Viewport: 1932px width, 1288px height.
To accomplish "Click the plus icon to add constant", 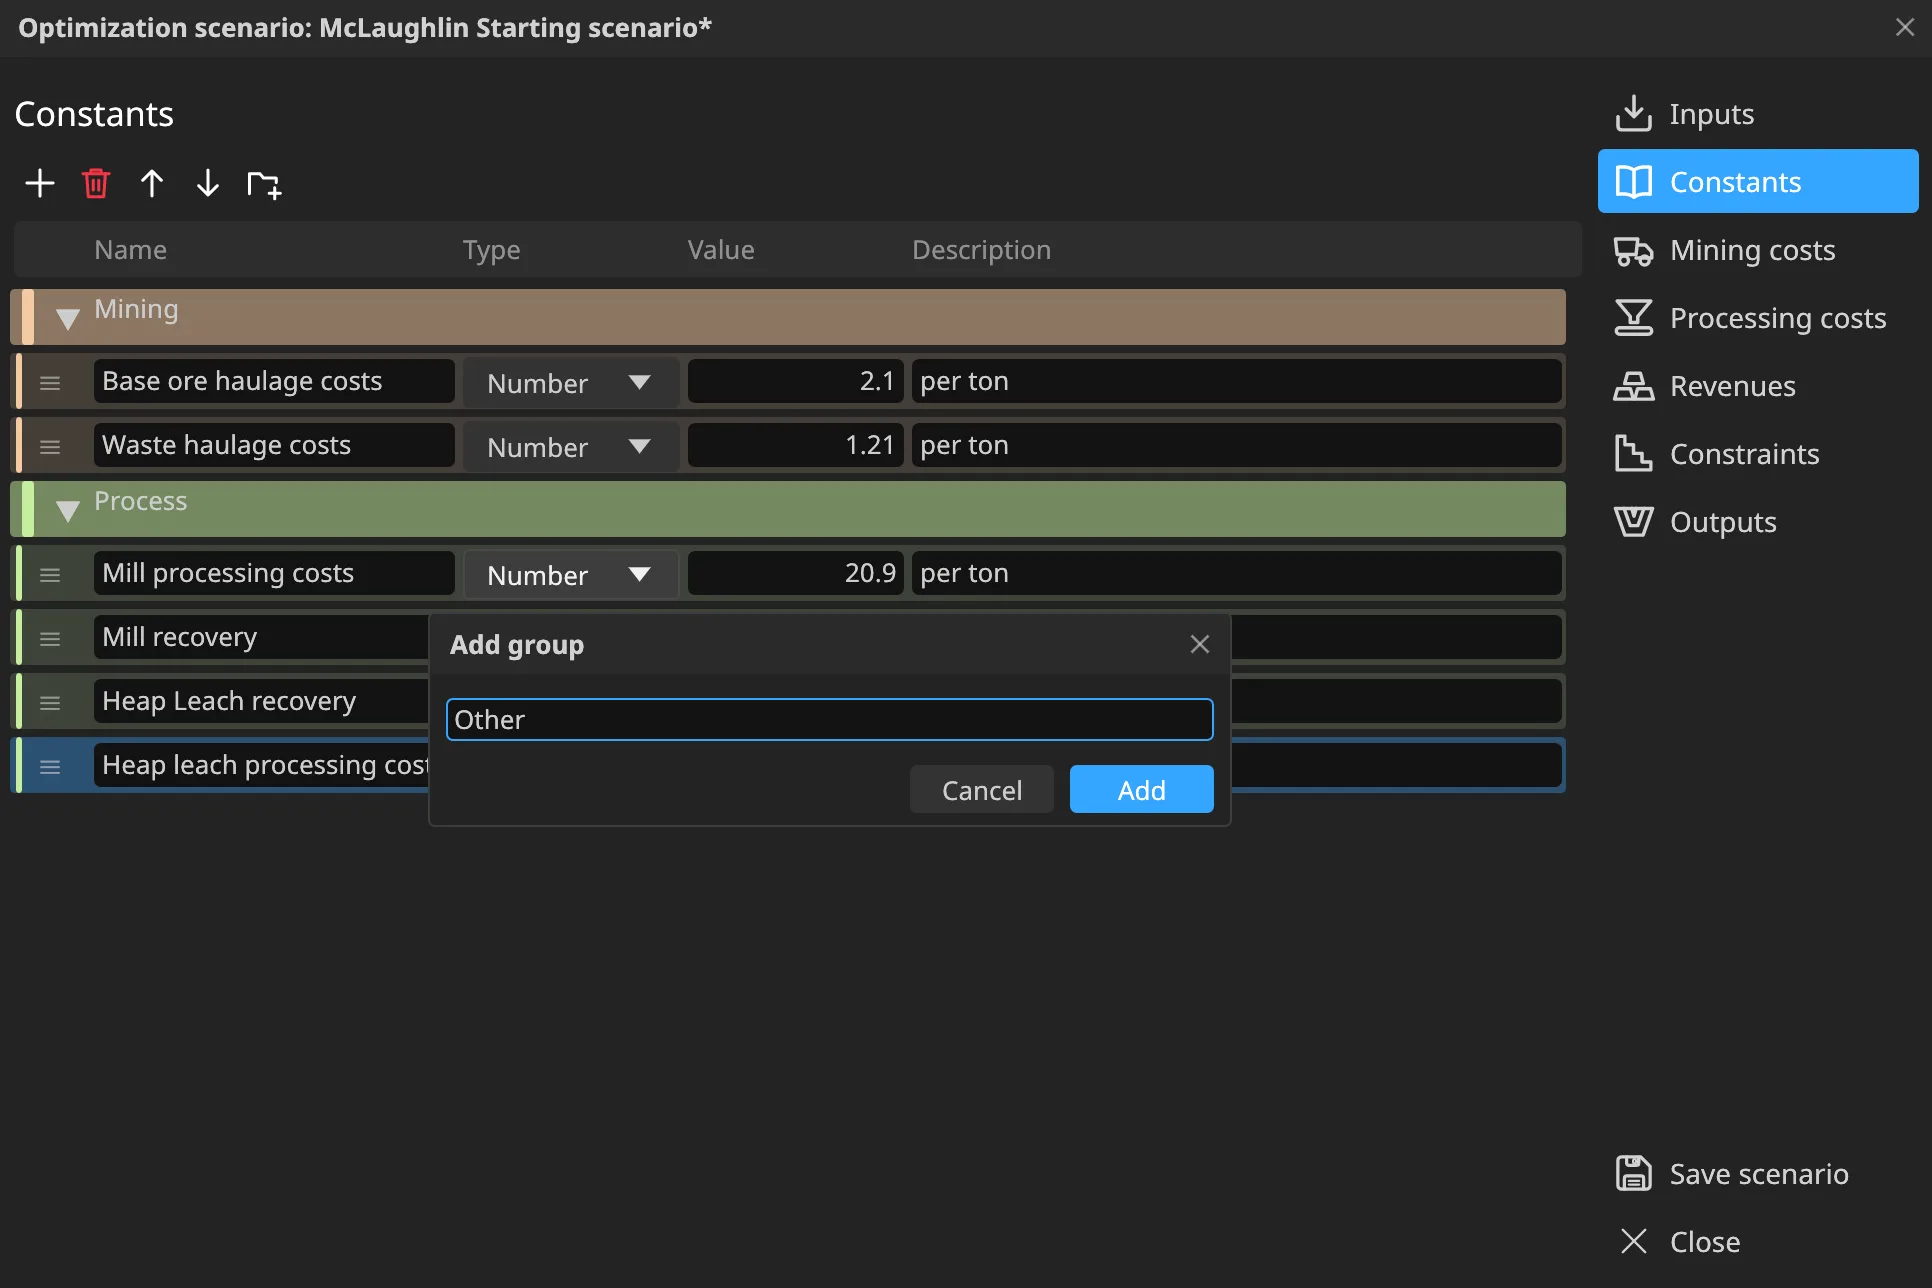I will [40, 183].
